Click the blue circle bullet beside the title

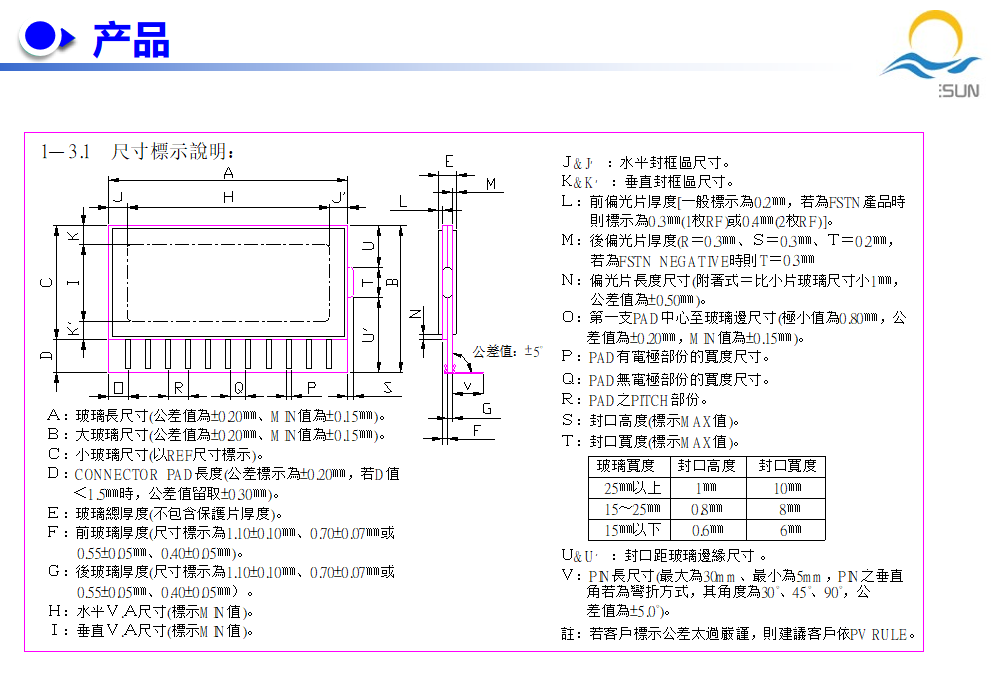tap(40, 39)
